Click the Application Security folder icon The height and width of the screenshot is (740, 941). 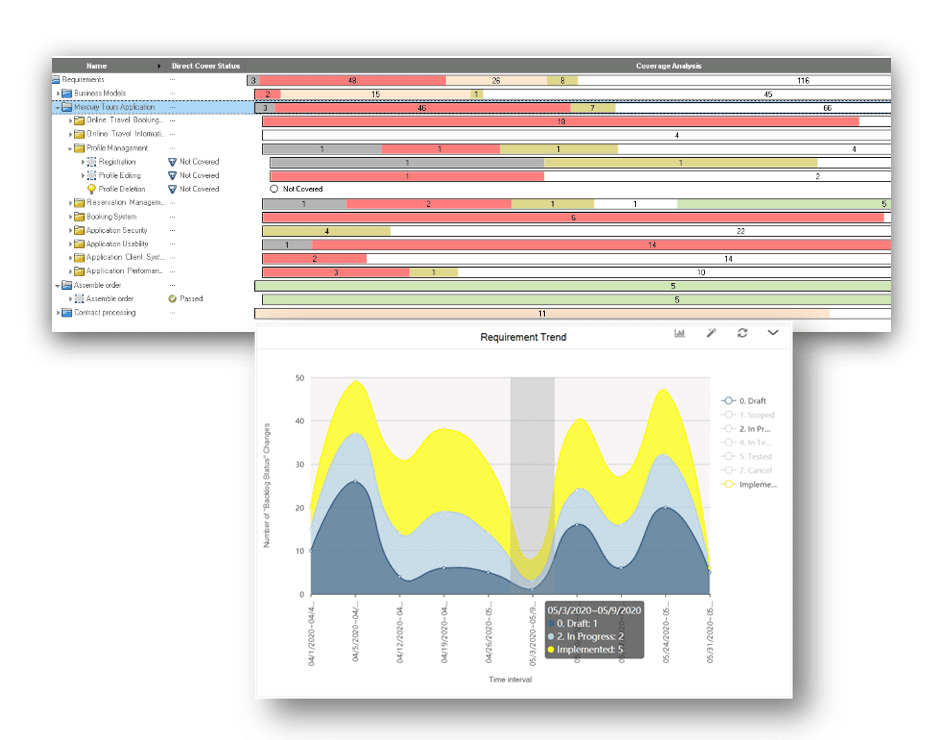coord(79,230)
